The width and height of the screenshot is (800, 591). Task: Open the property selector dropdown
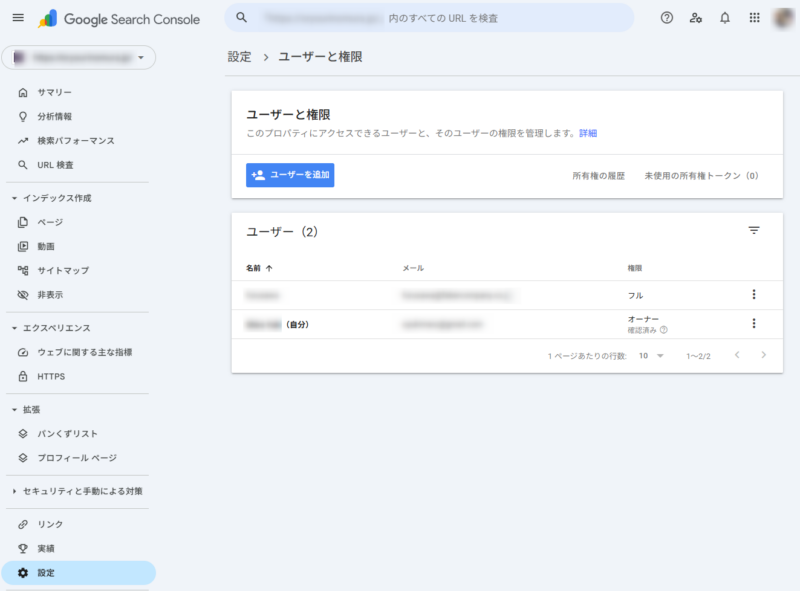point(79,58)
